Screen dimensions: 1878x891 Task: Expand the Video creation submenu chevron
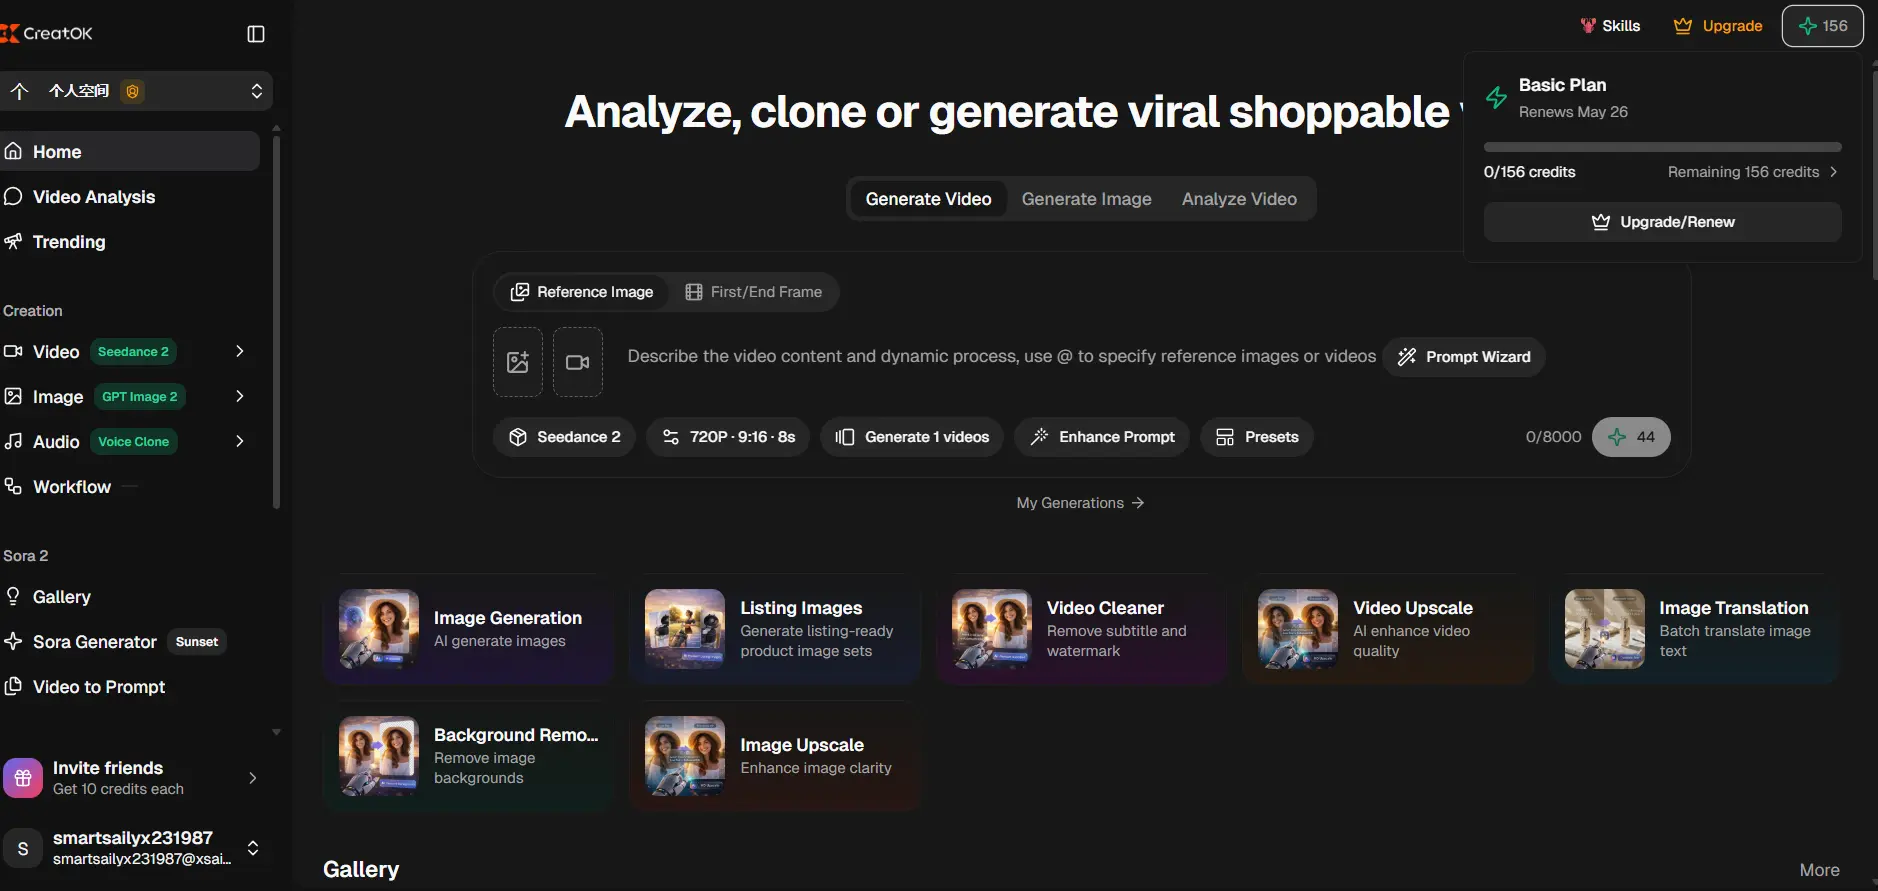(x=240, y=351)
